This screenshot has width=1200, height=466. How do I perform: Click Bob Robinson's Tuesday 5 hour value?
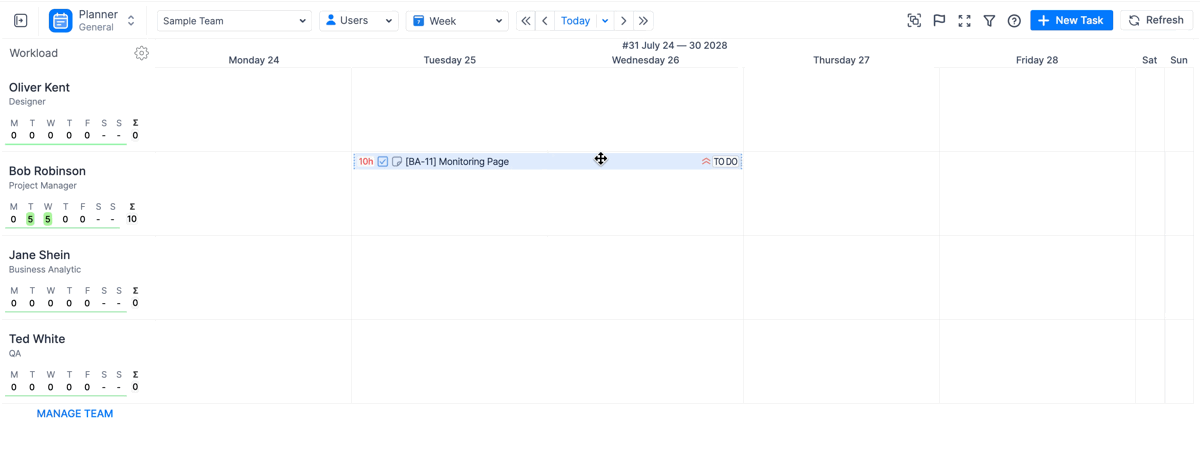tap(30, 219)
